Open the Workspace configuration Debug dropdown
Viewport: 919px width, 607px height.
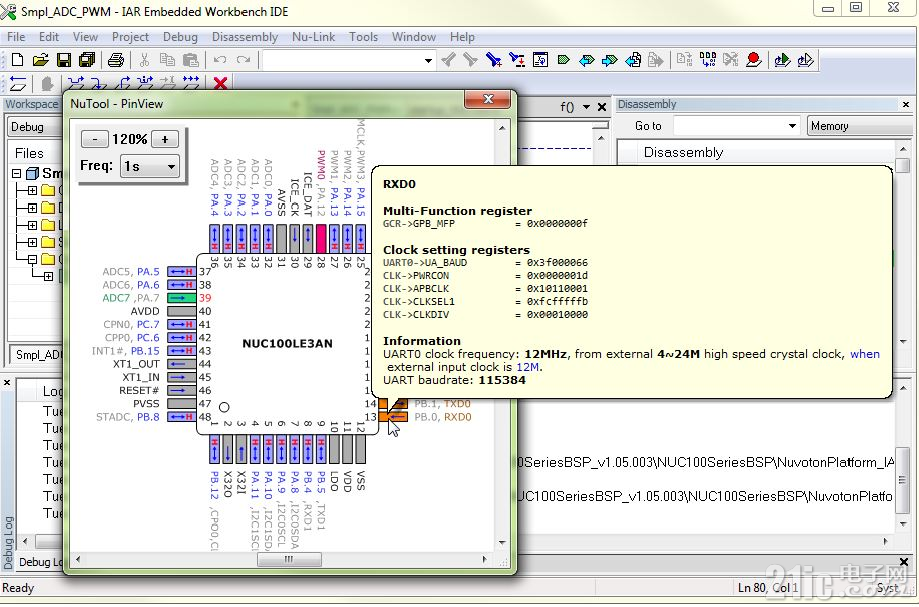[35, 127]
